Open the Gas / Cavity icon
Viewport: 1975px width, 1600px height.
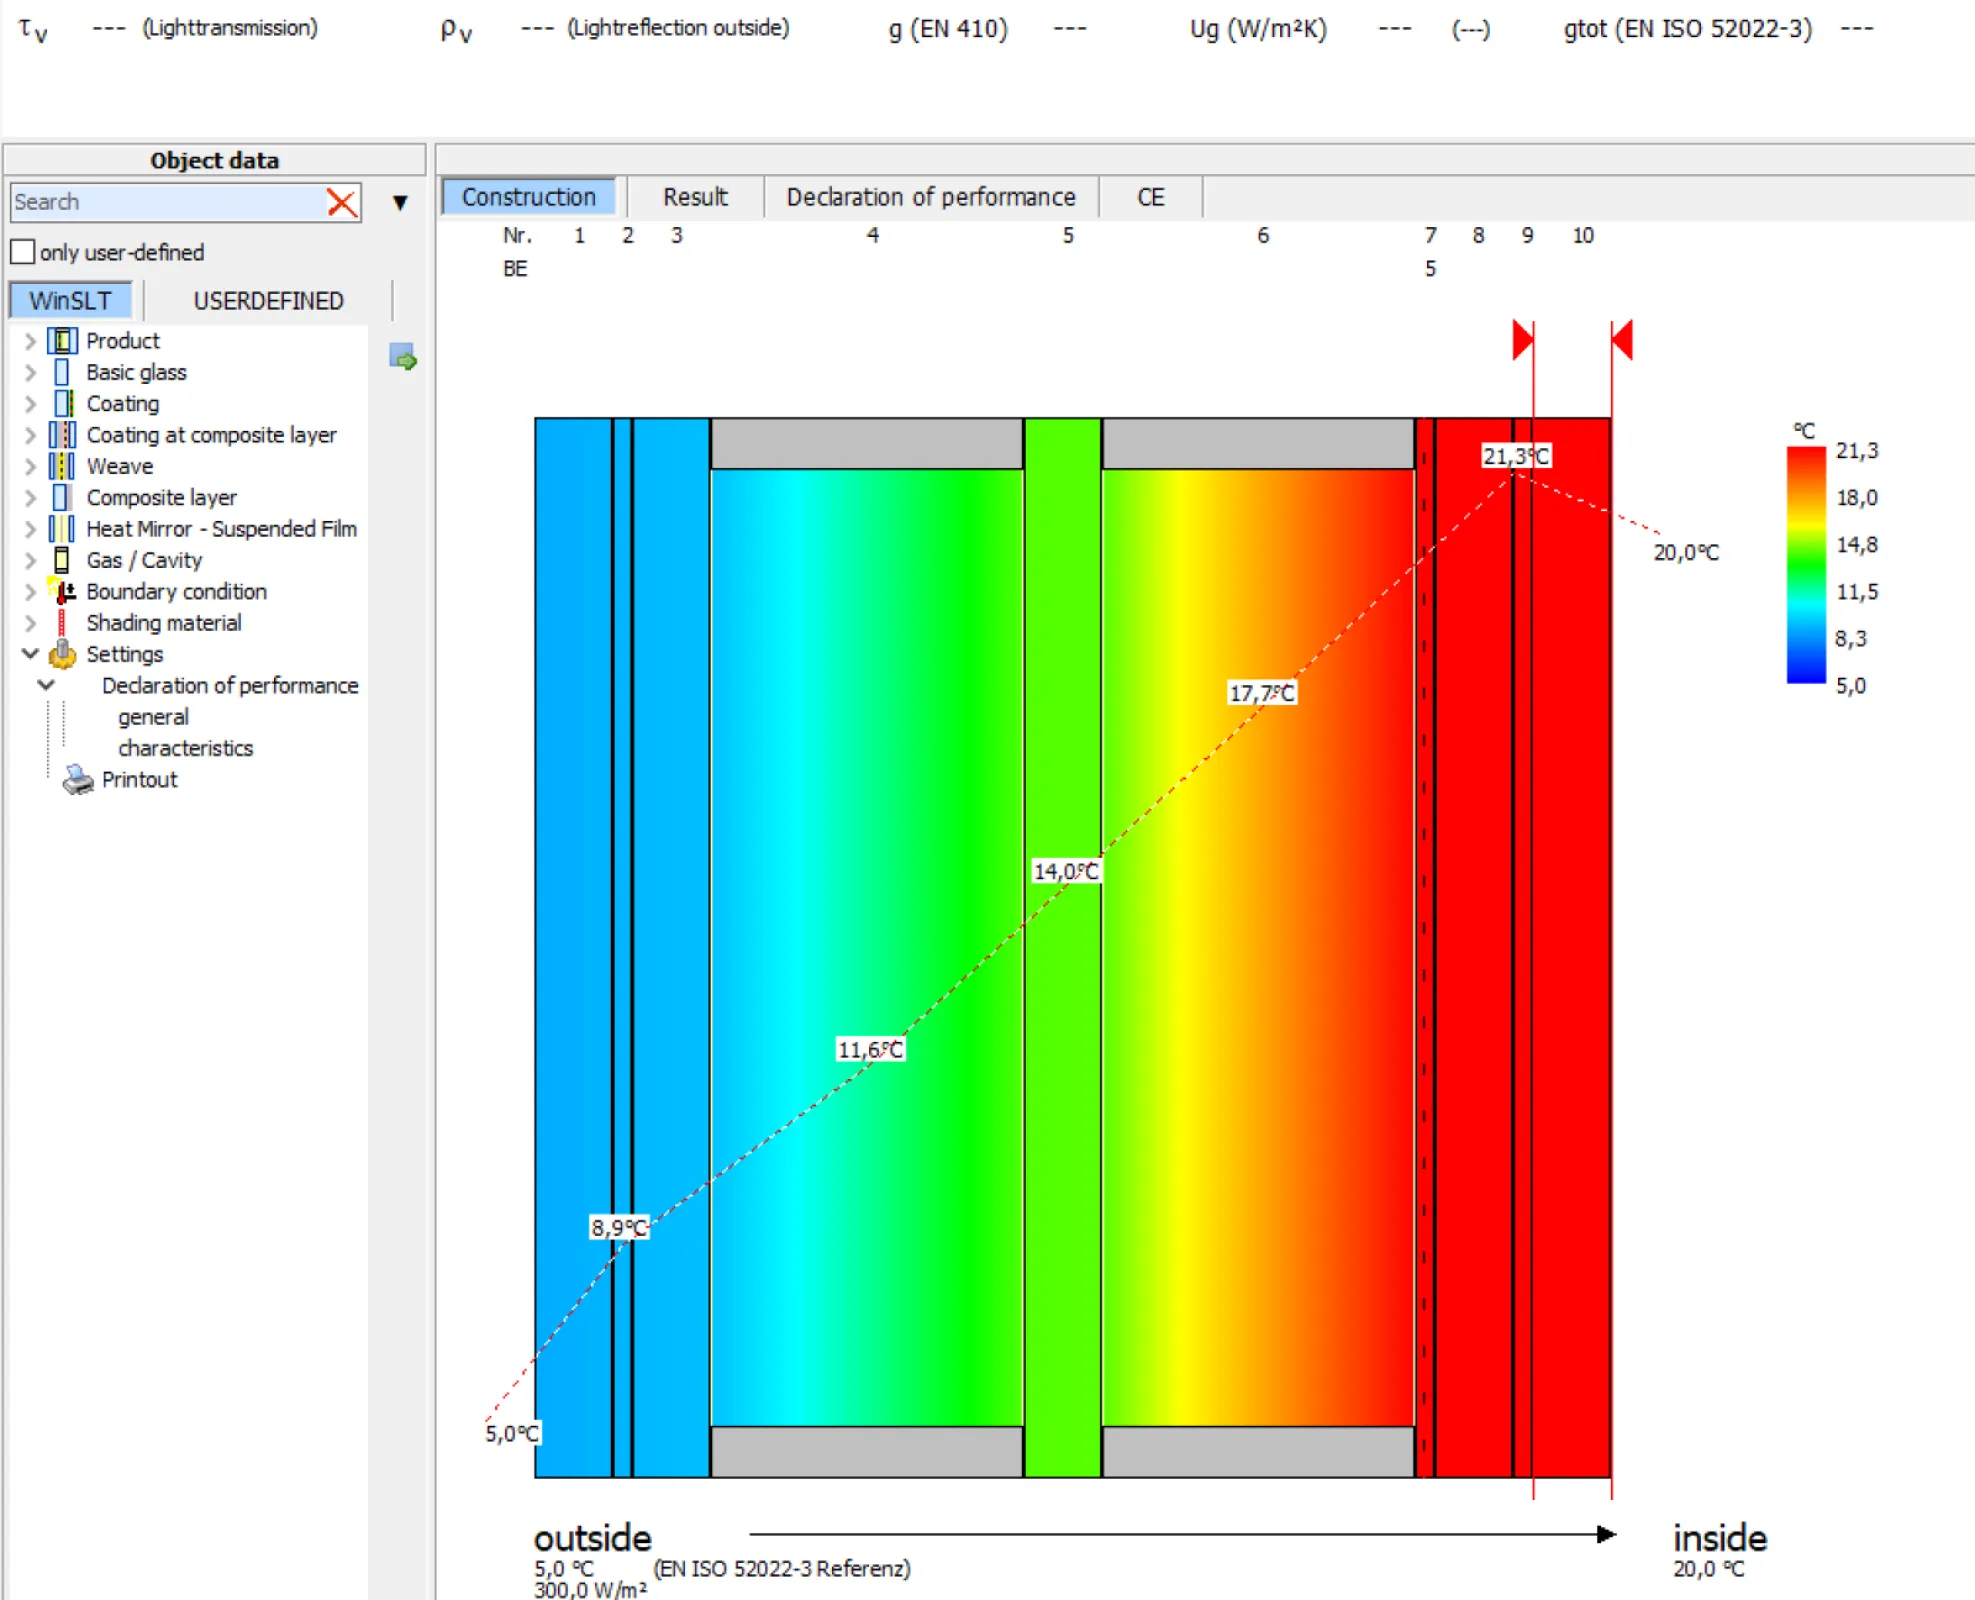click(x=63, y=560)
